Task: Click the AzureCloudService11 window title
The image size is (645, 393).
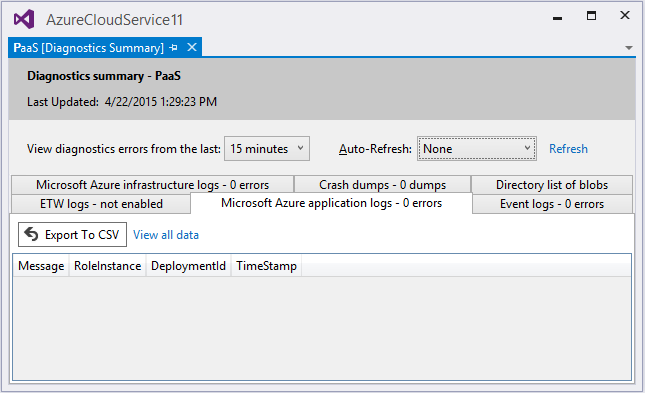Action: [x=114, y=20]
